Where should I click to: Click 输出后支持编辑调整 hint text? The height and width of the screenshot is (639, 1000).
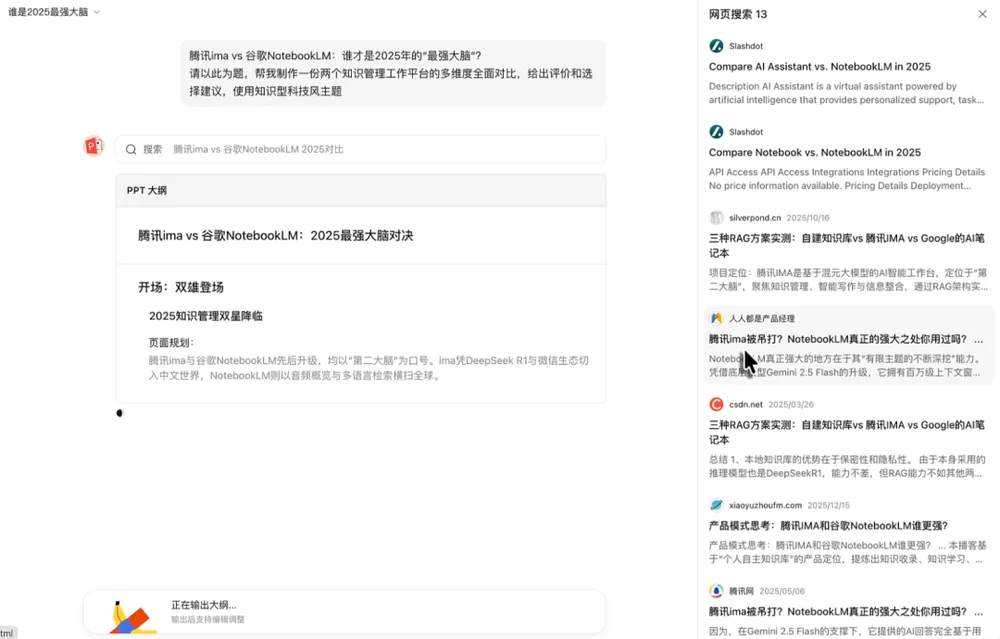pyautogui.click(x=208, y=619)
